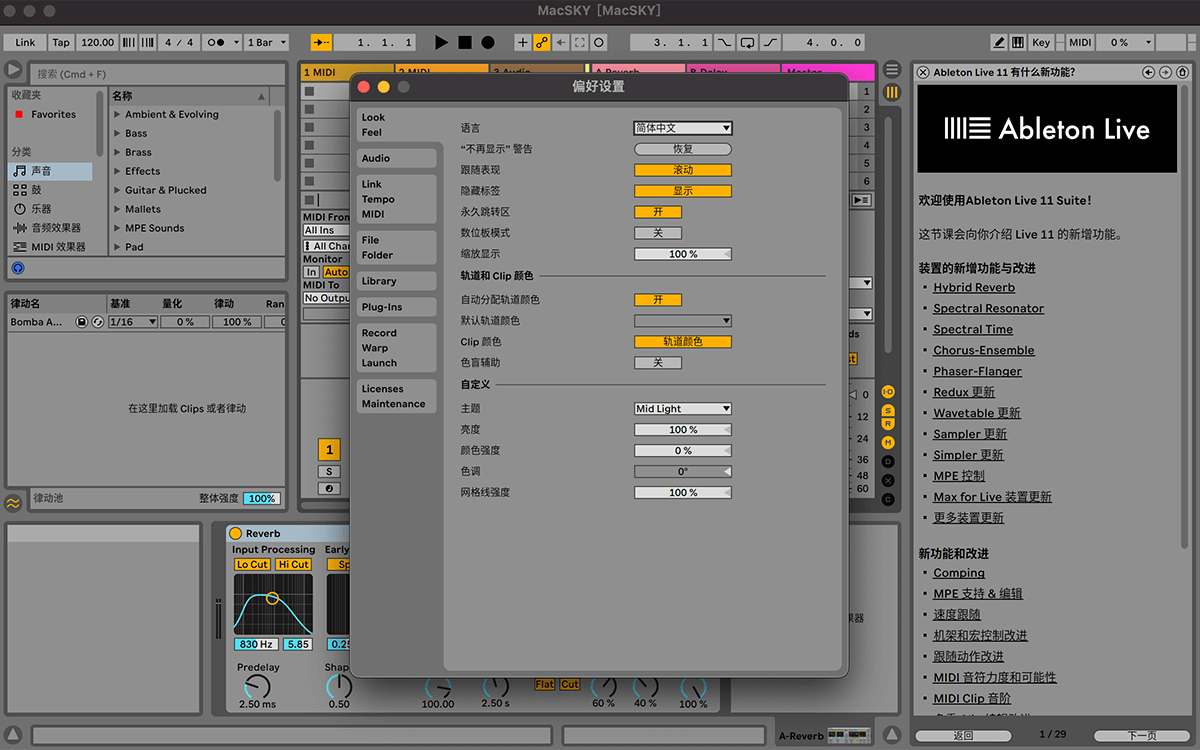This screenshot has width=1200, height=750.
Task: Toggle the Follow playback arrow icon
Action: (321, 43)
